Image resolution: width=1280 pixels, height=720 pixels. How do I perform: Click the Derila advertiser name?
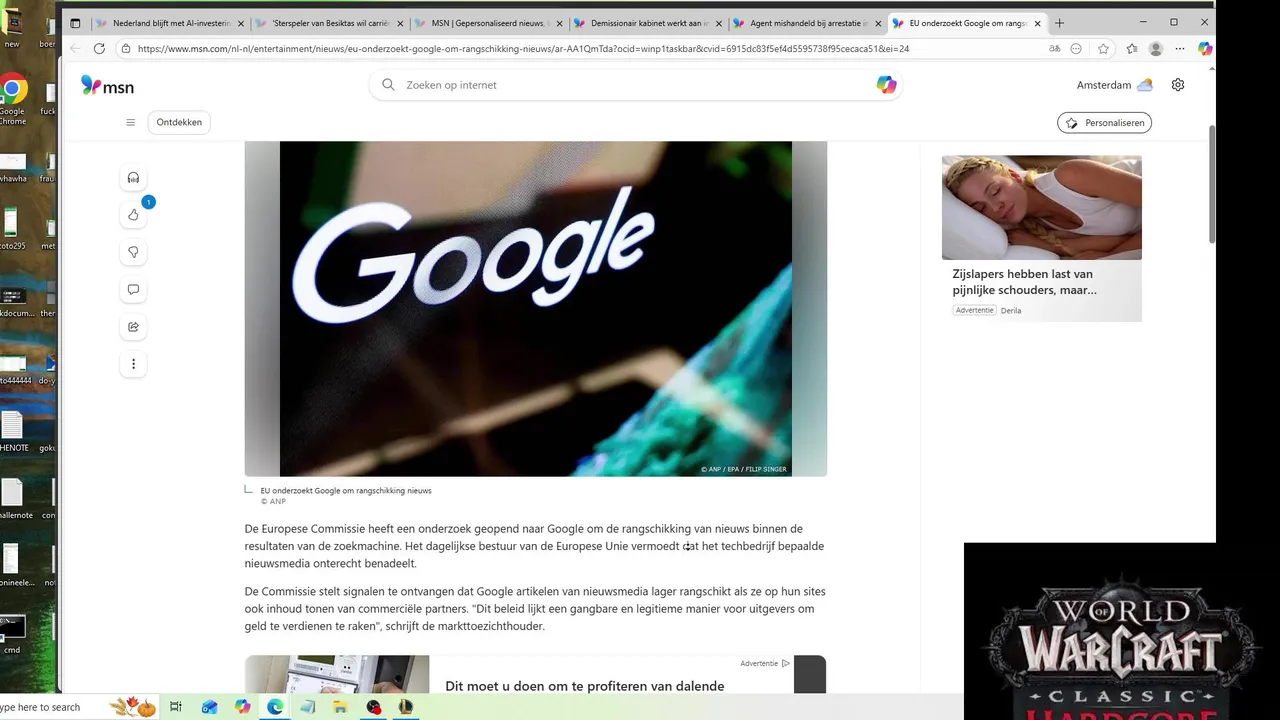tap(1011, 310)
